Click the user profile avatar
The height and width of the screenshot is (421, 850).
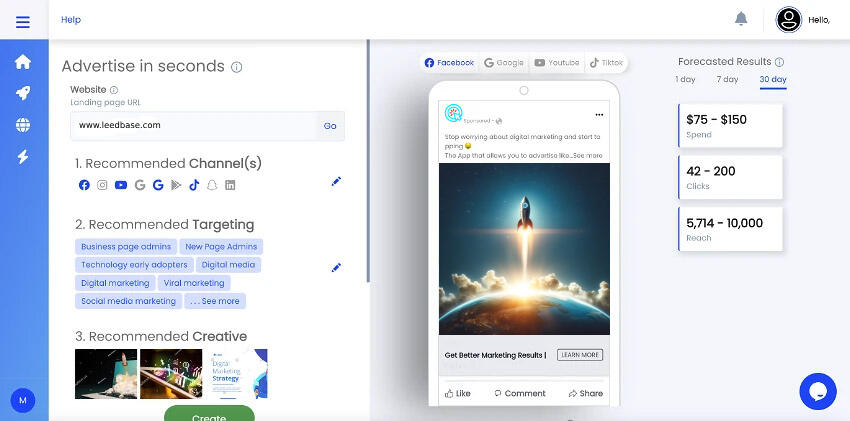(789, 19)
